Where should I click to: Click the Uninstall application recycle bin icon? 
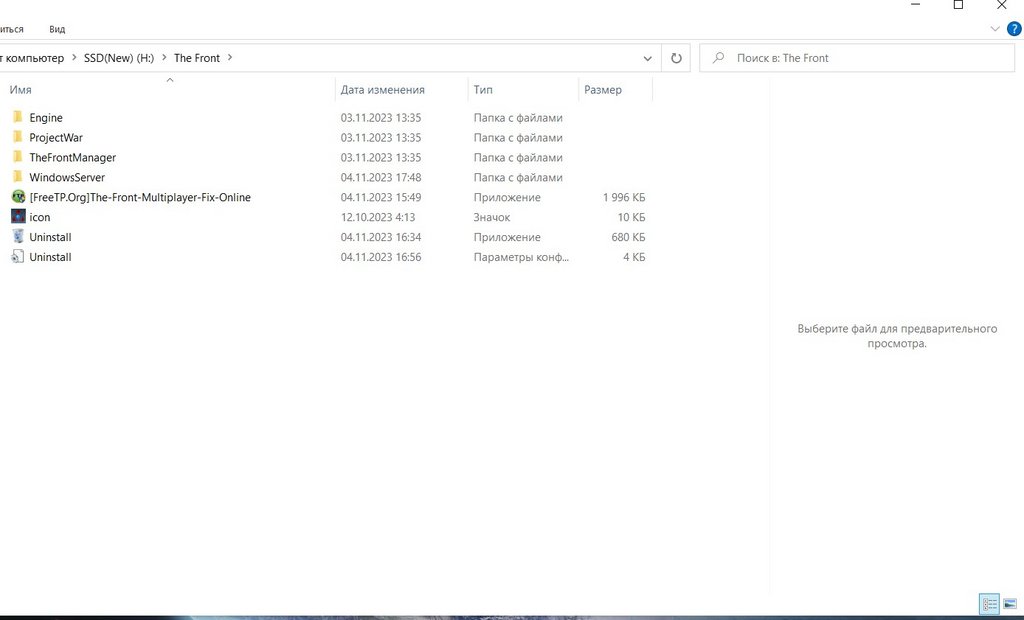click(18, 237)
